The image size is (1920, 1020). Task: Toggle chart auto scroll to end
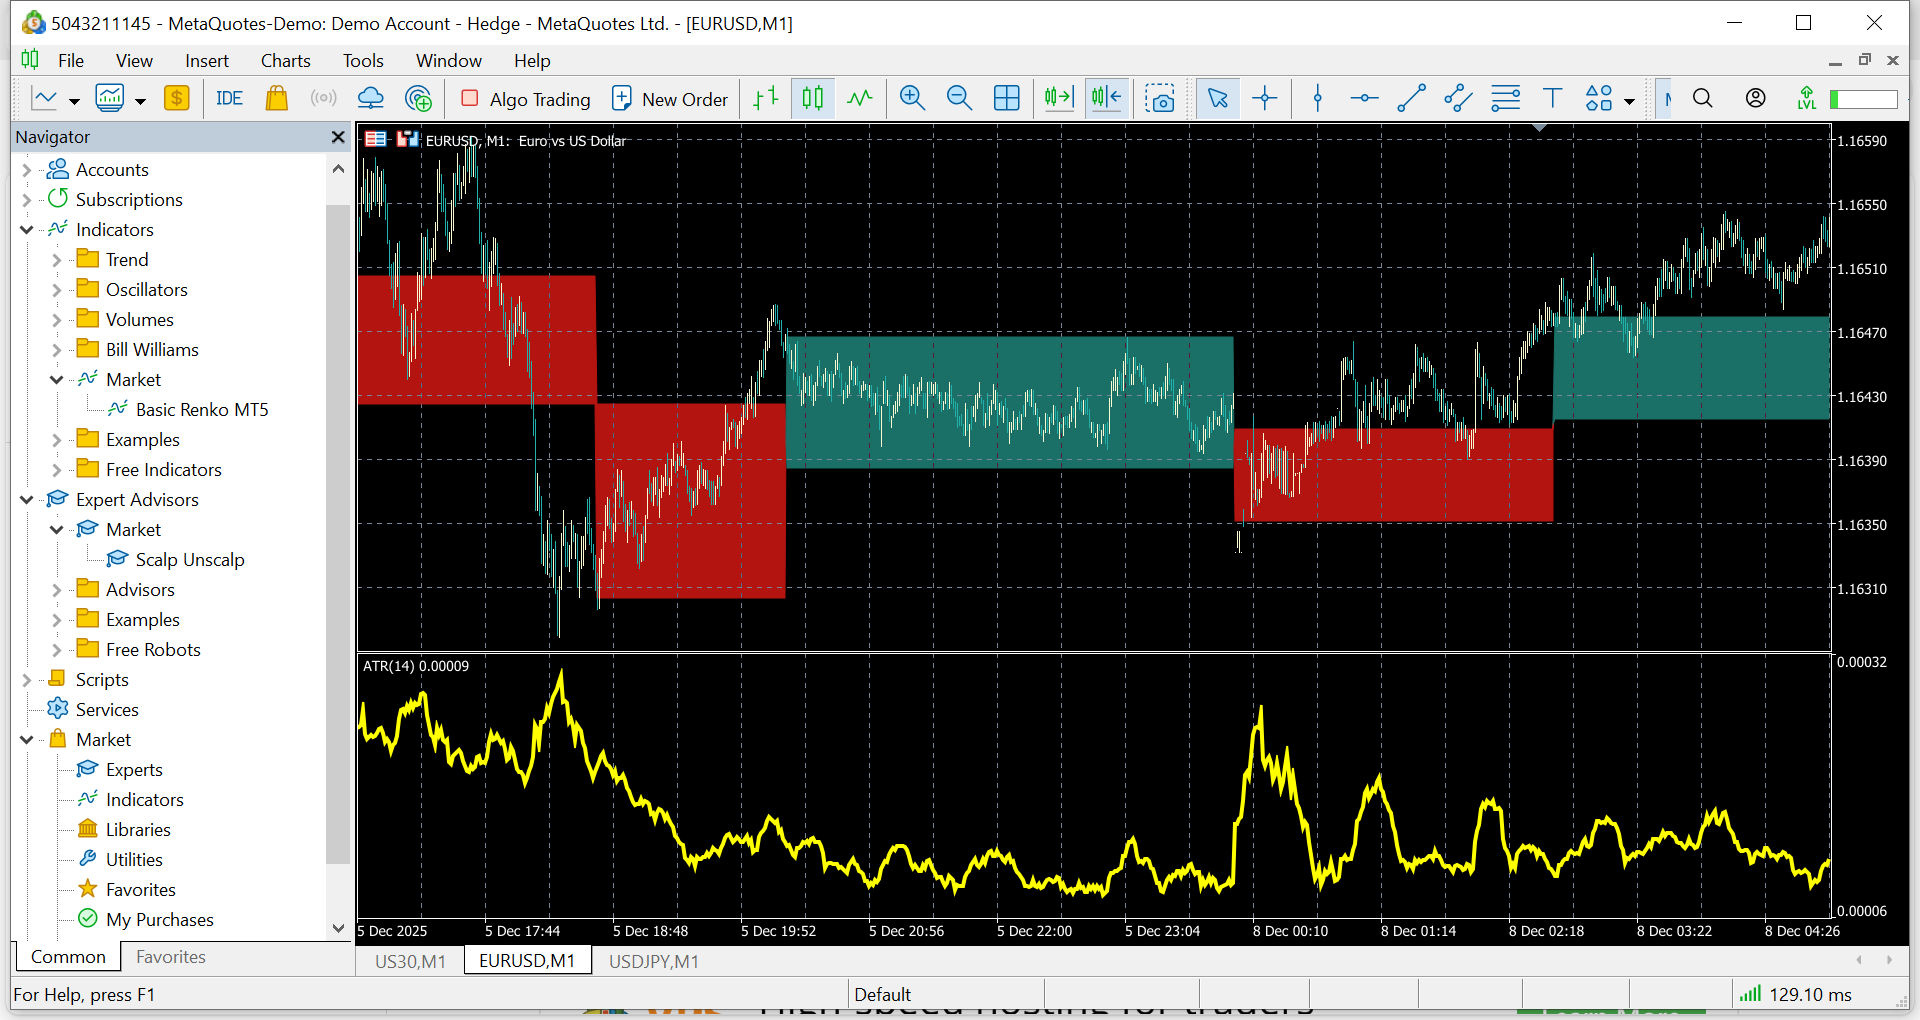click(x=1058, y=98)
